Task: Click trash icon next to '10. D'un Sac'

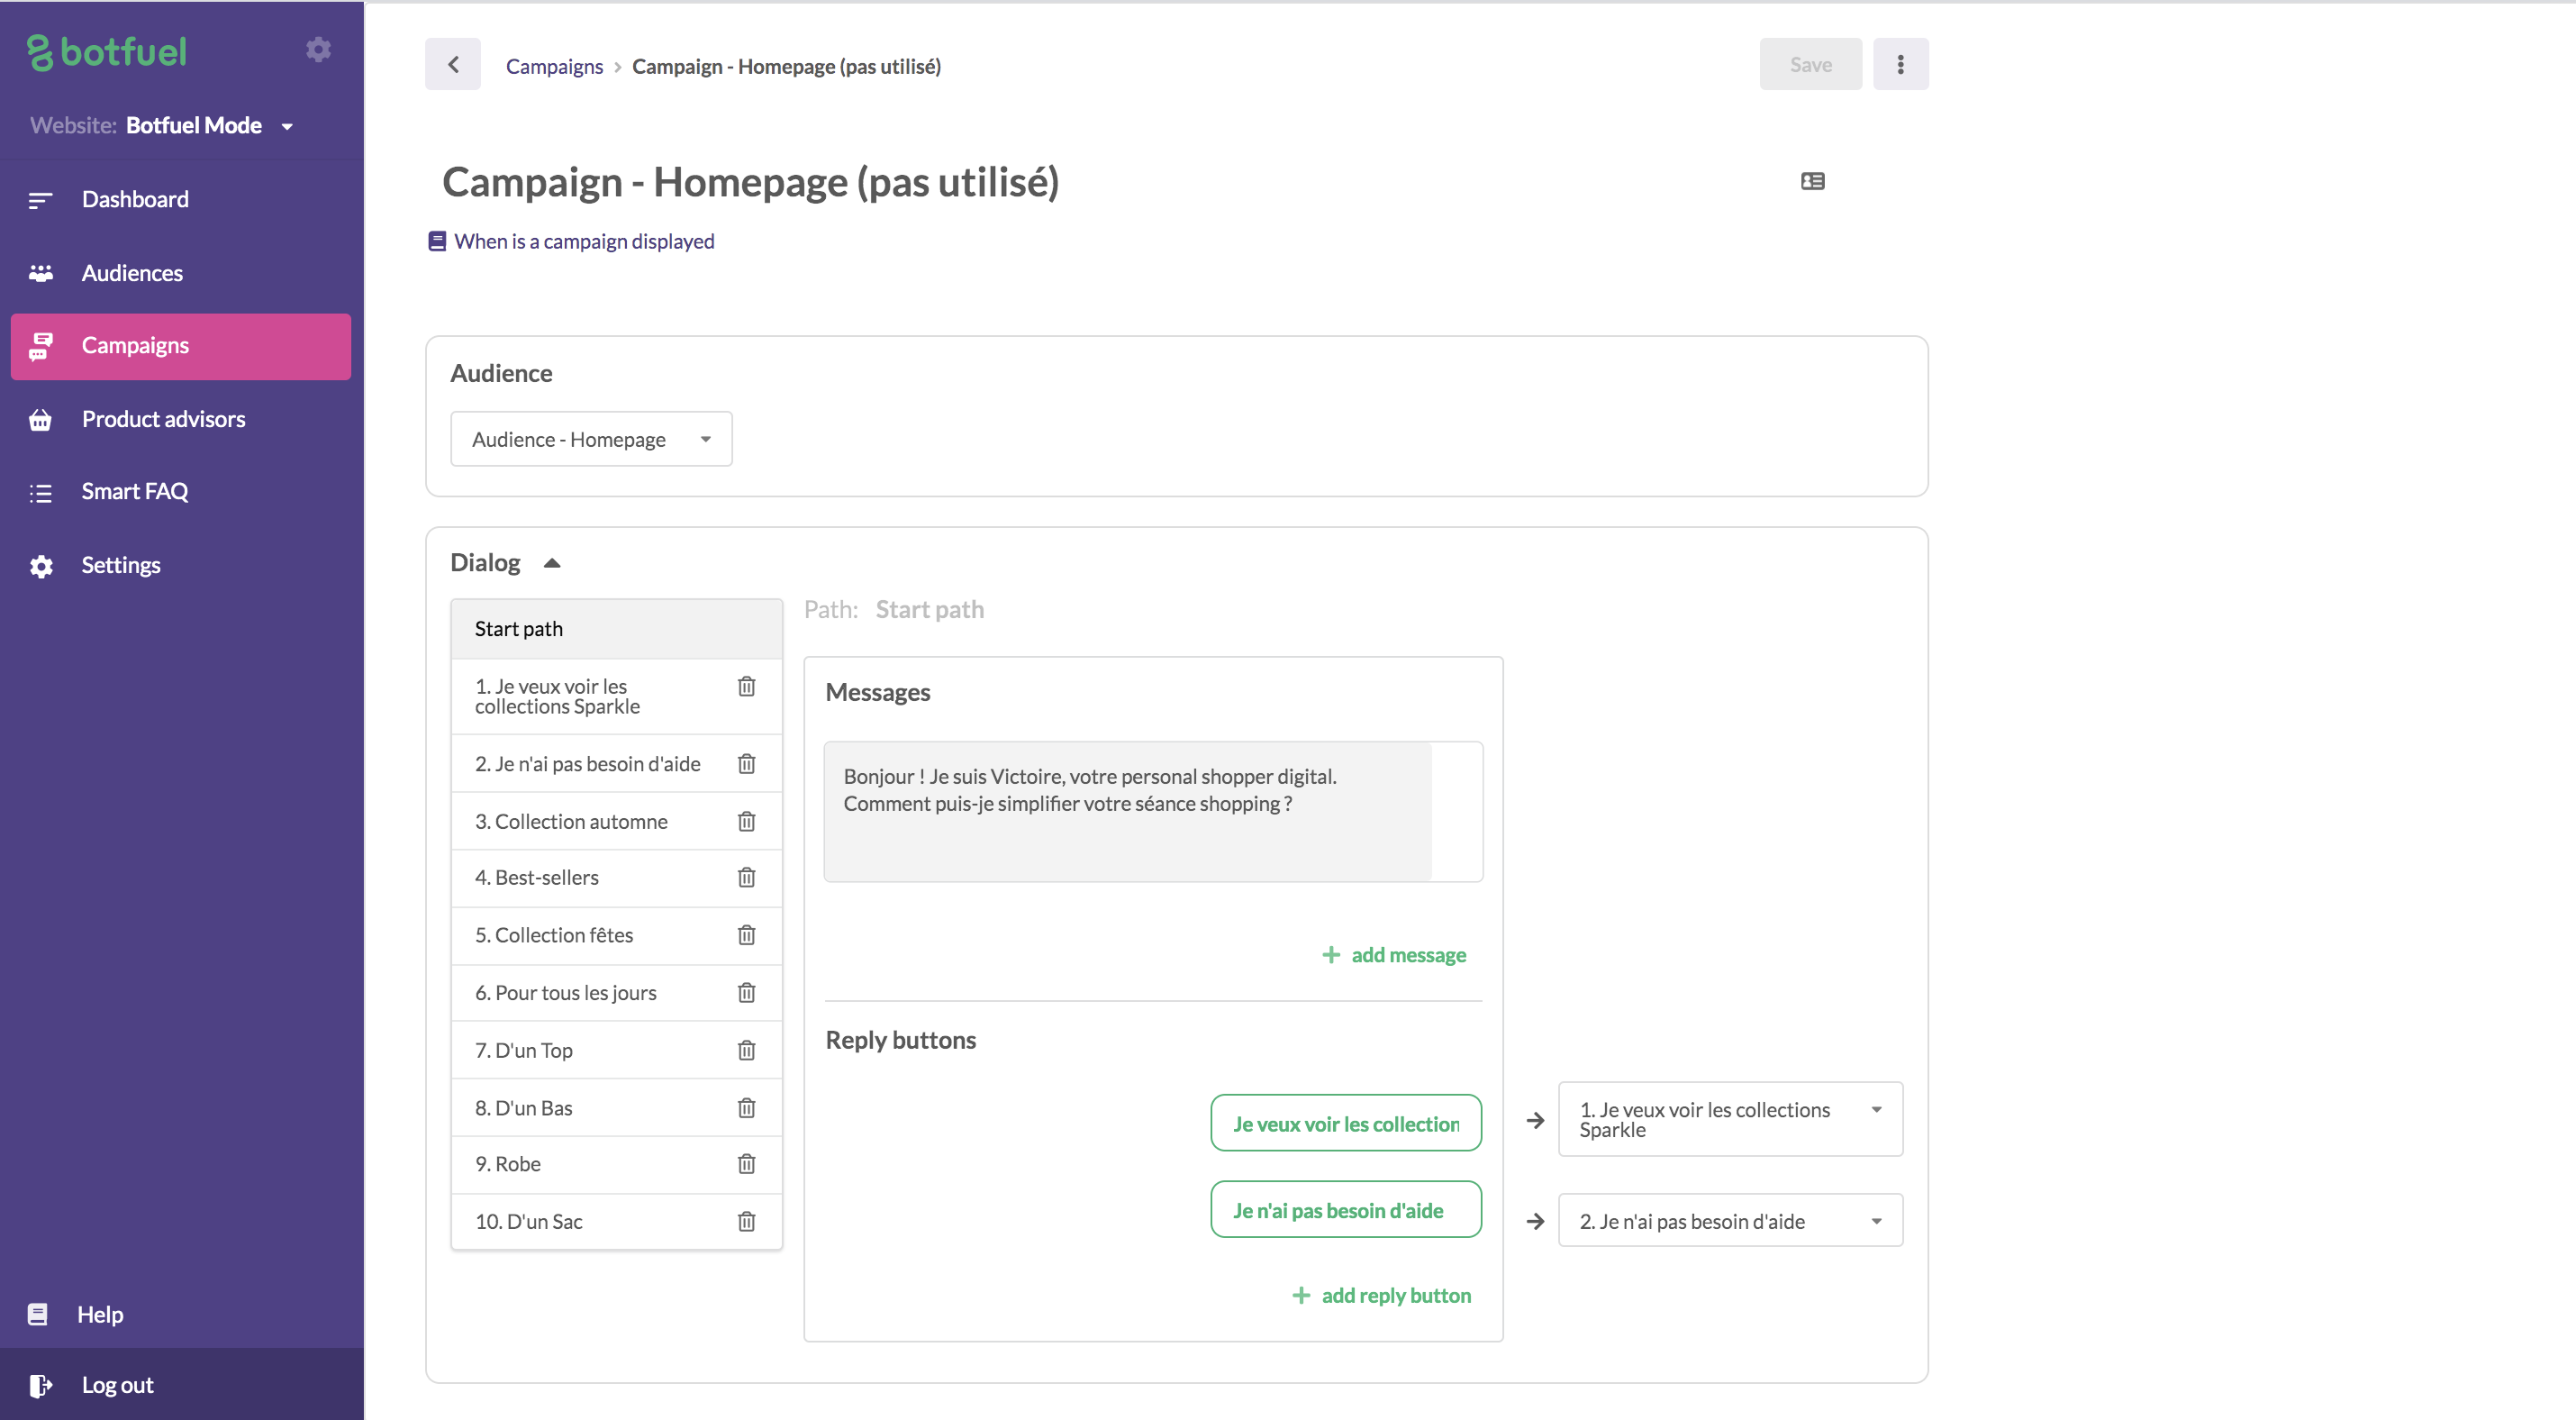Action: [x=746, y=1221]
